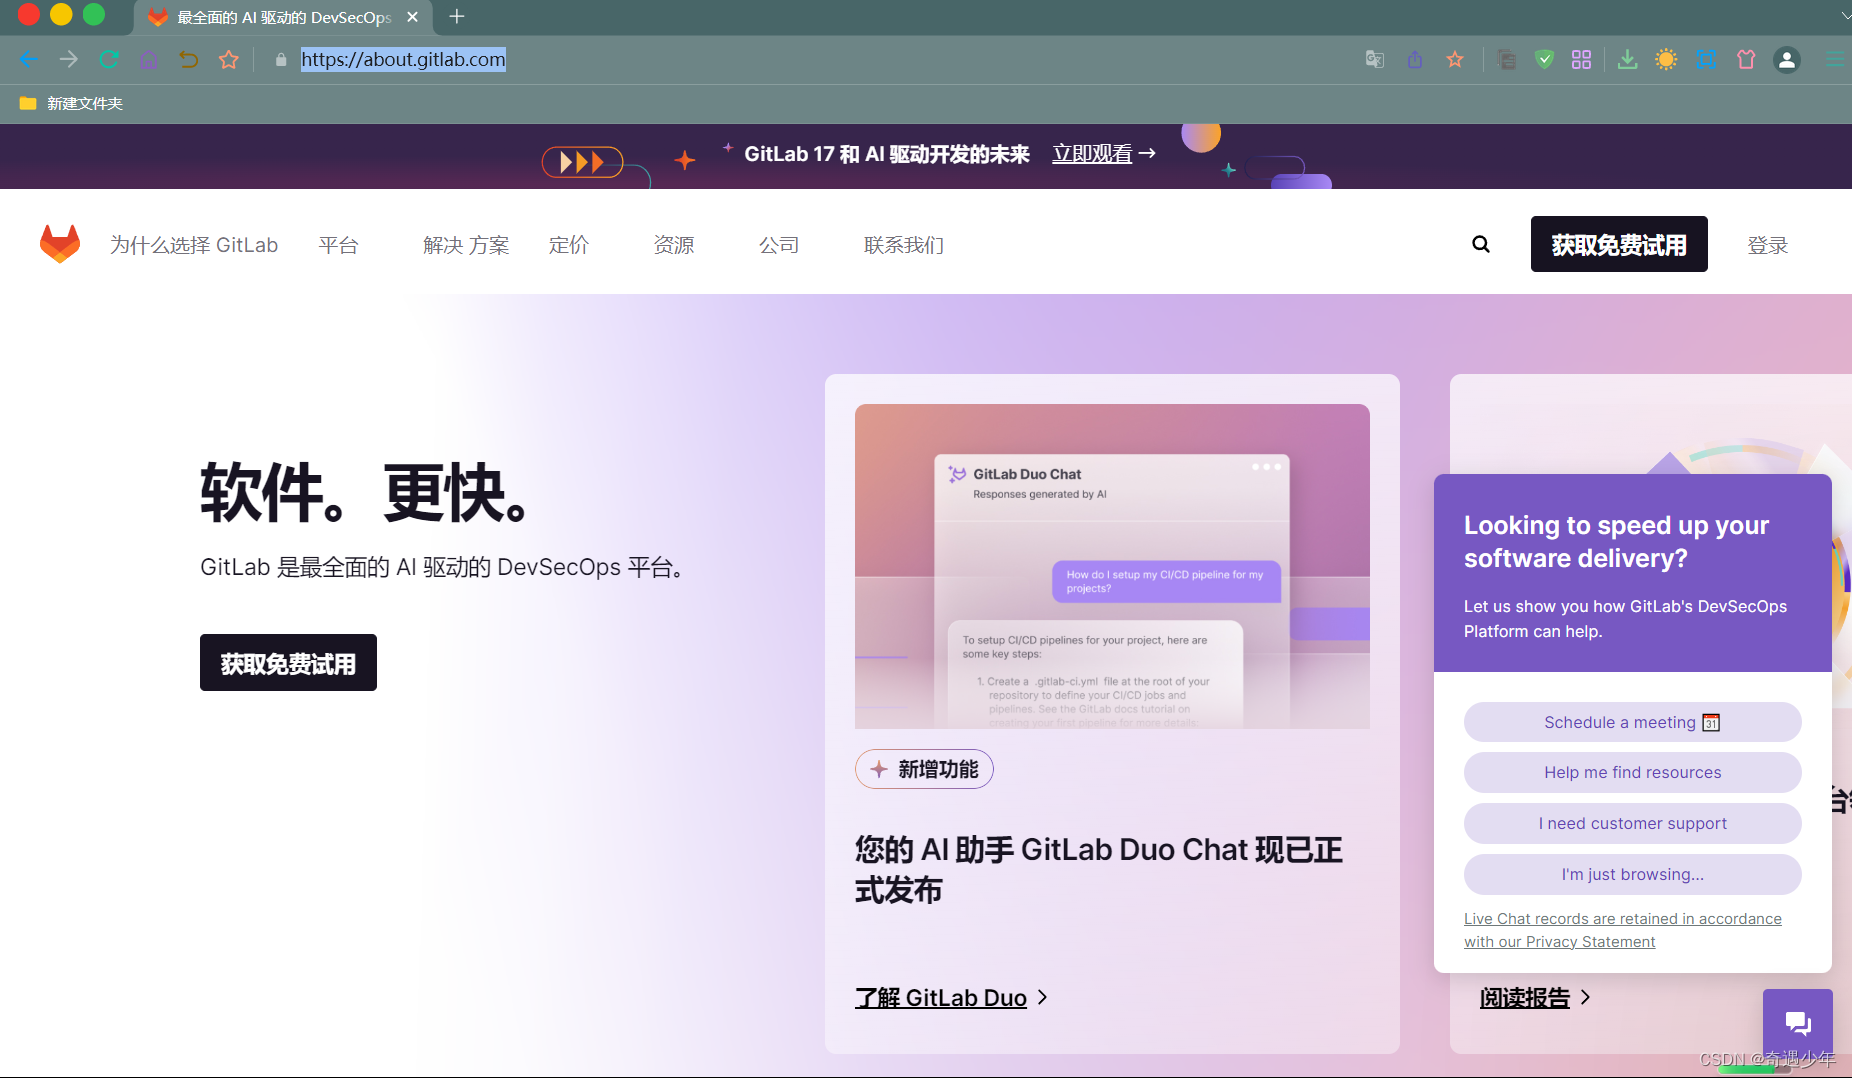Viewport: 1852px width, 1078px height.
Task: Open site search magnifier icon
Action: (x=1481, y=244)
